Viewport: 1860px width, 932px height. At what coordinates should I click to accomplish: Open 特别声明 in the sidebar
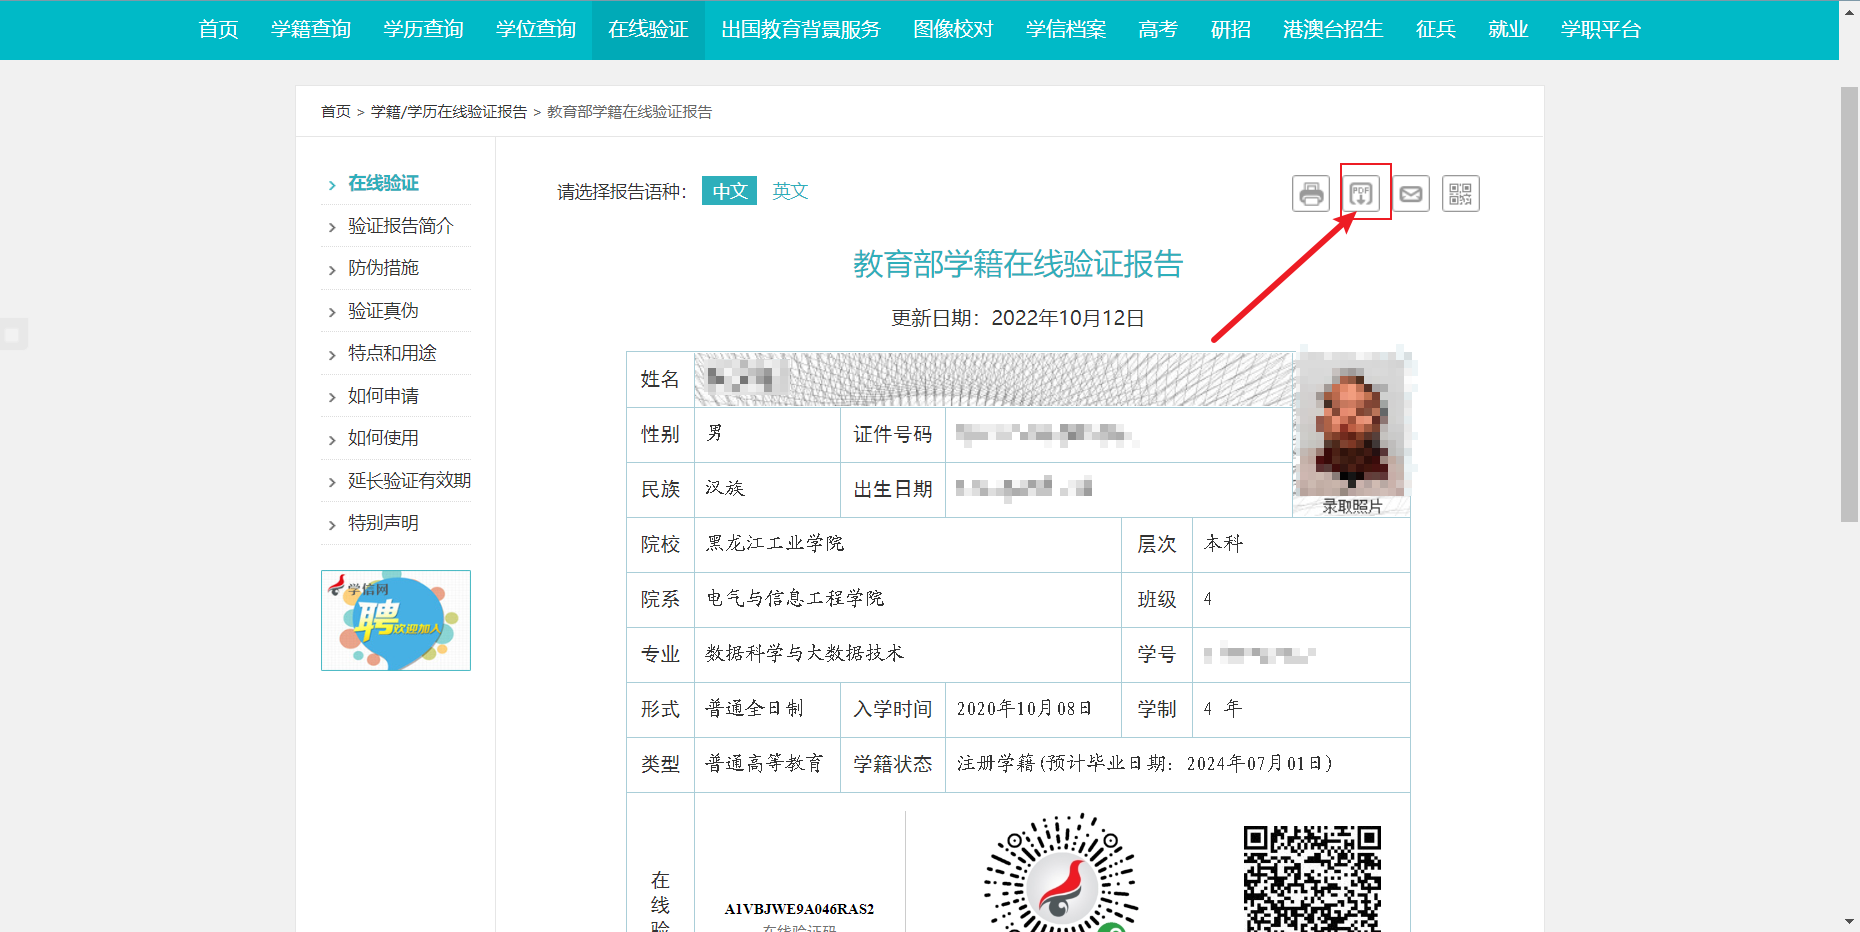click(384, 523)
